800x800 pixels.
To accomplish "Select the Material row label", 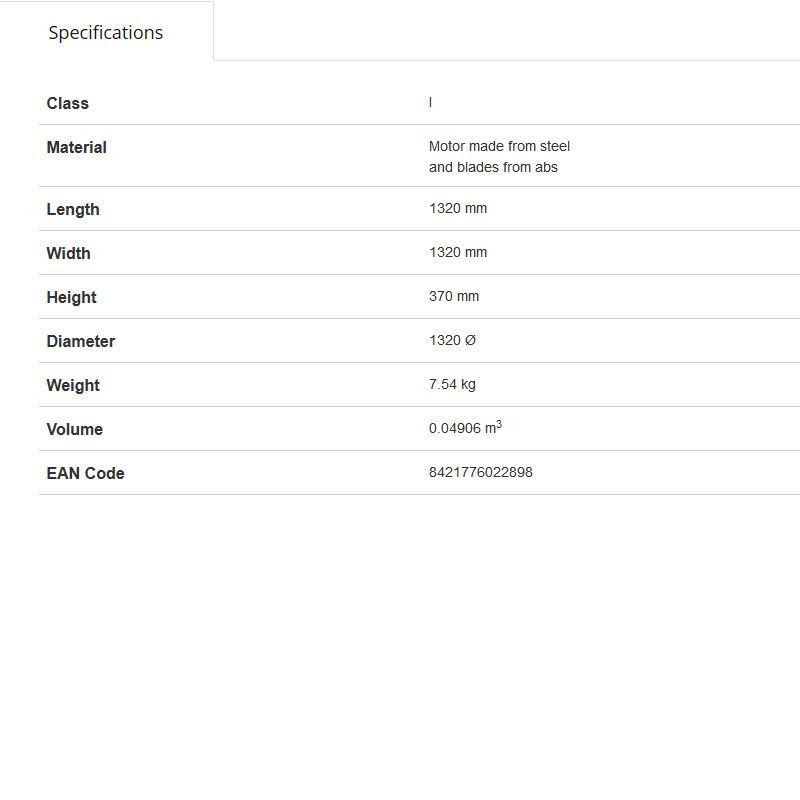I will click(x=77, y=147).
